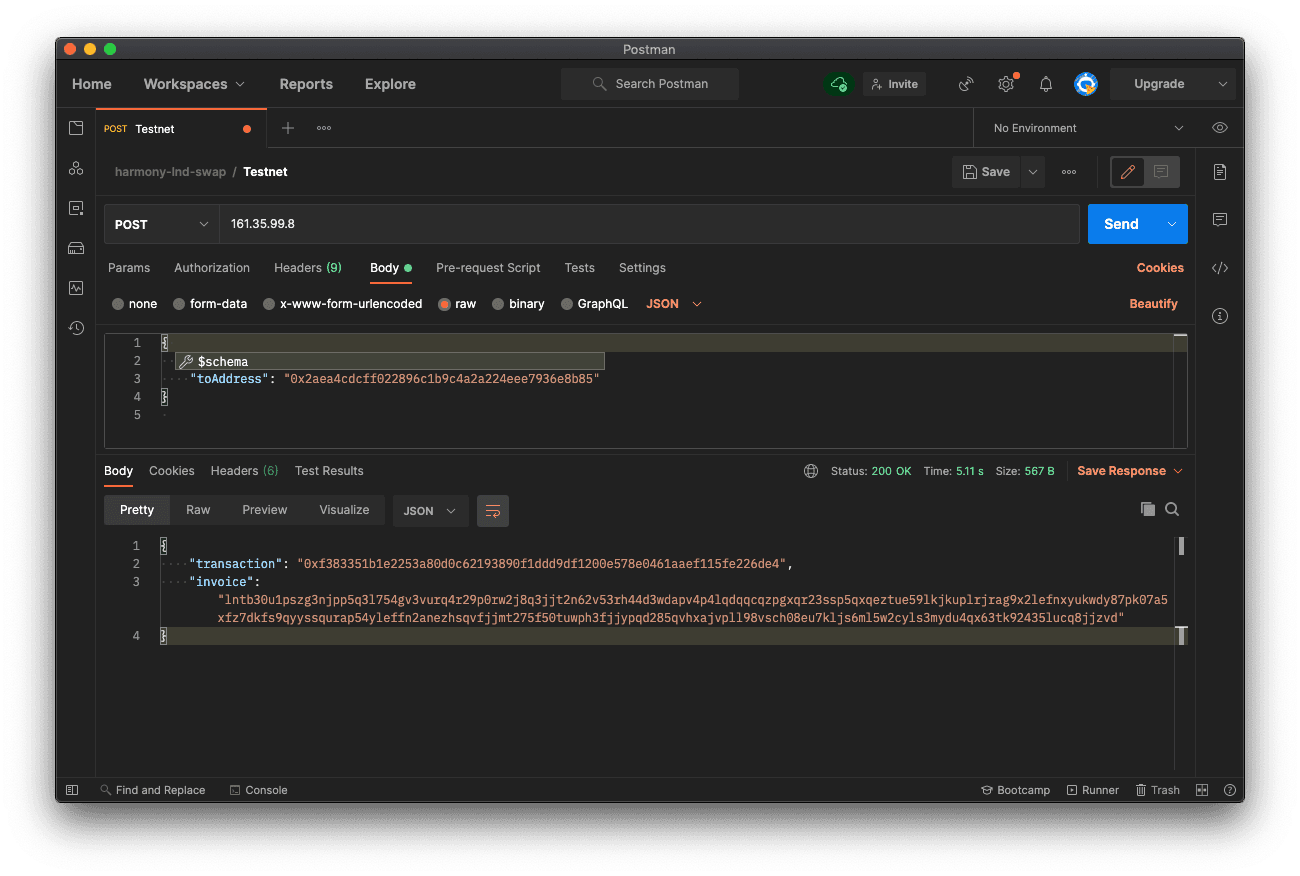This screenshot has width=1300, height=876.
Task: Open request Info icon in right sidebar
Action: (x=1220, y=316)
